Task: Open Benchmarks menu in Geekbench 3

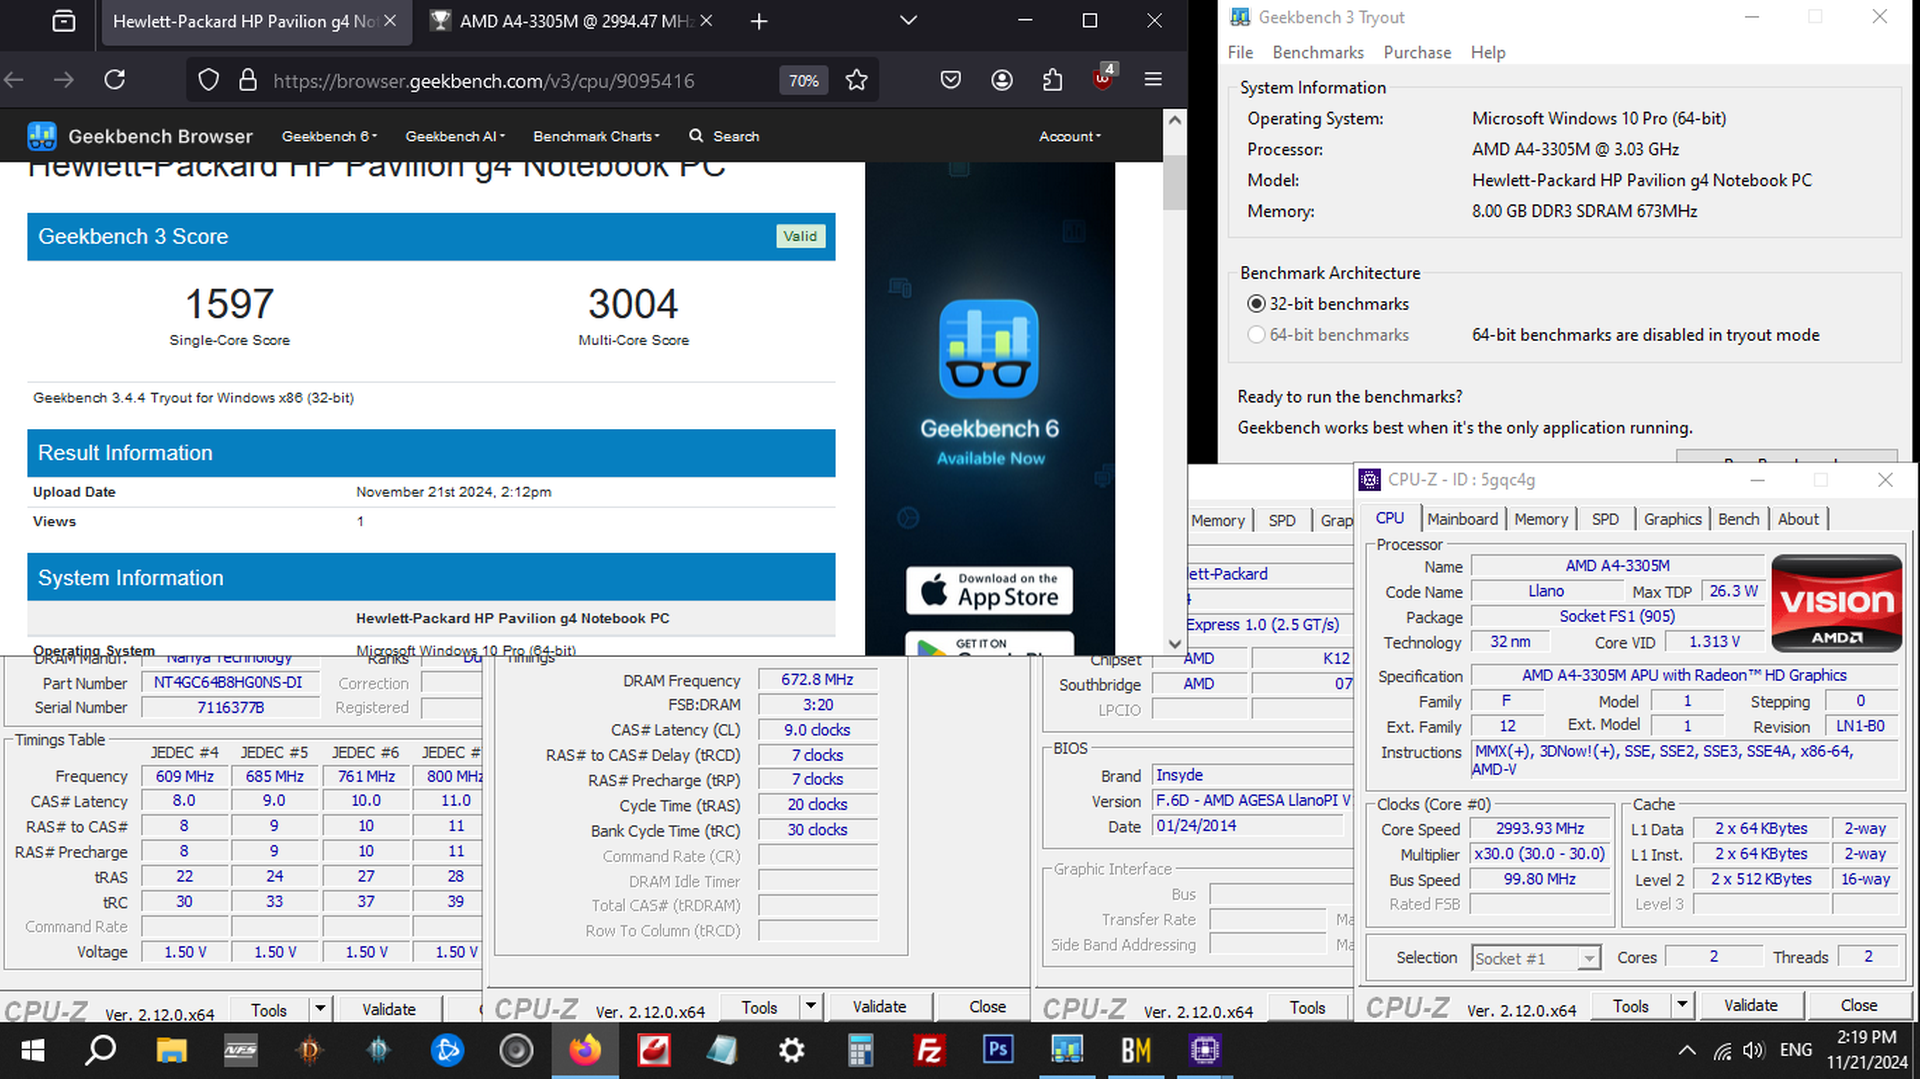Action: tap(1318, 52)
